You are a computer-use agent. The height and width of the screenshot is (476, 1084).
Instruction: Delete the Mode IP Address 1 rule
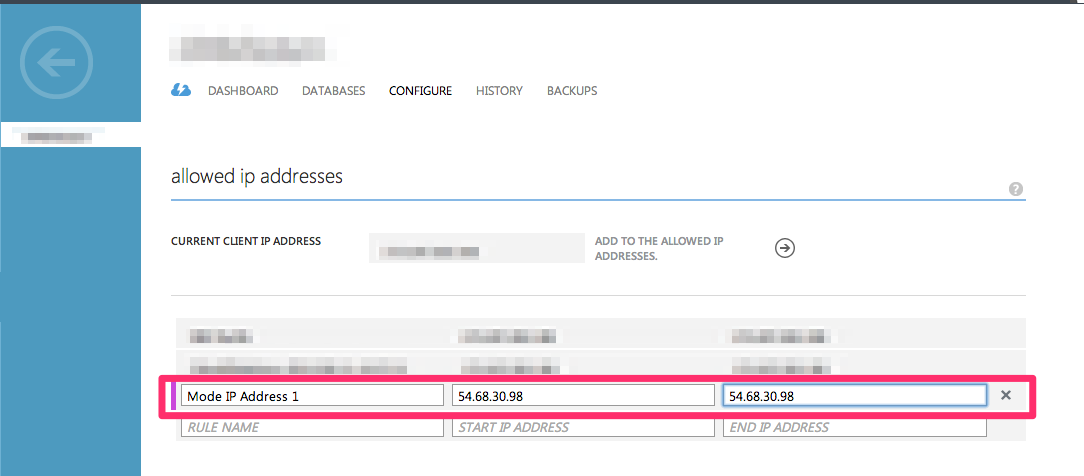[1006, 395]
